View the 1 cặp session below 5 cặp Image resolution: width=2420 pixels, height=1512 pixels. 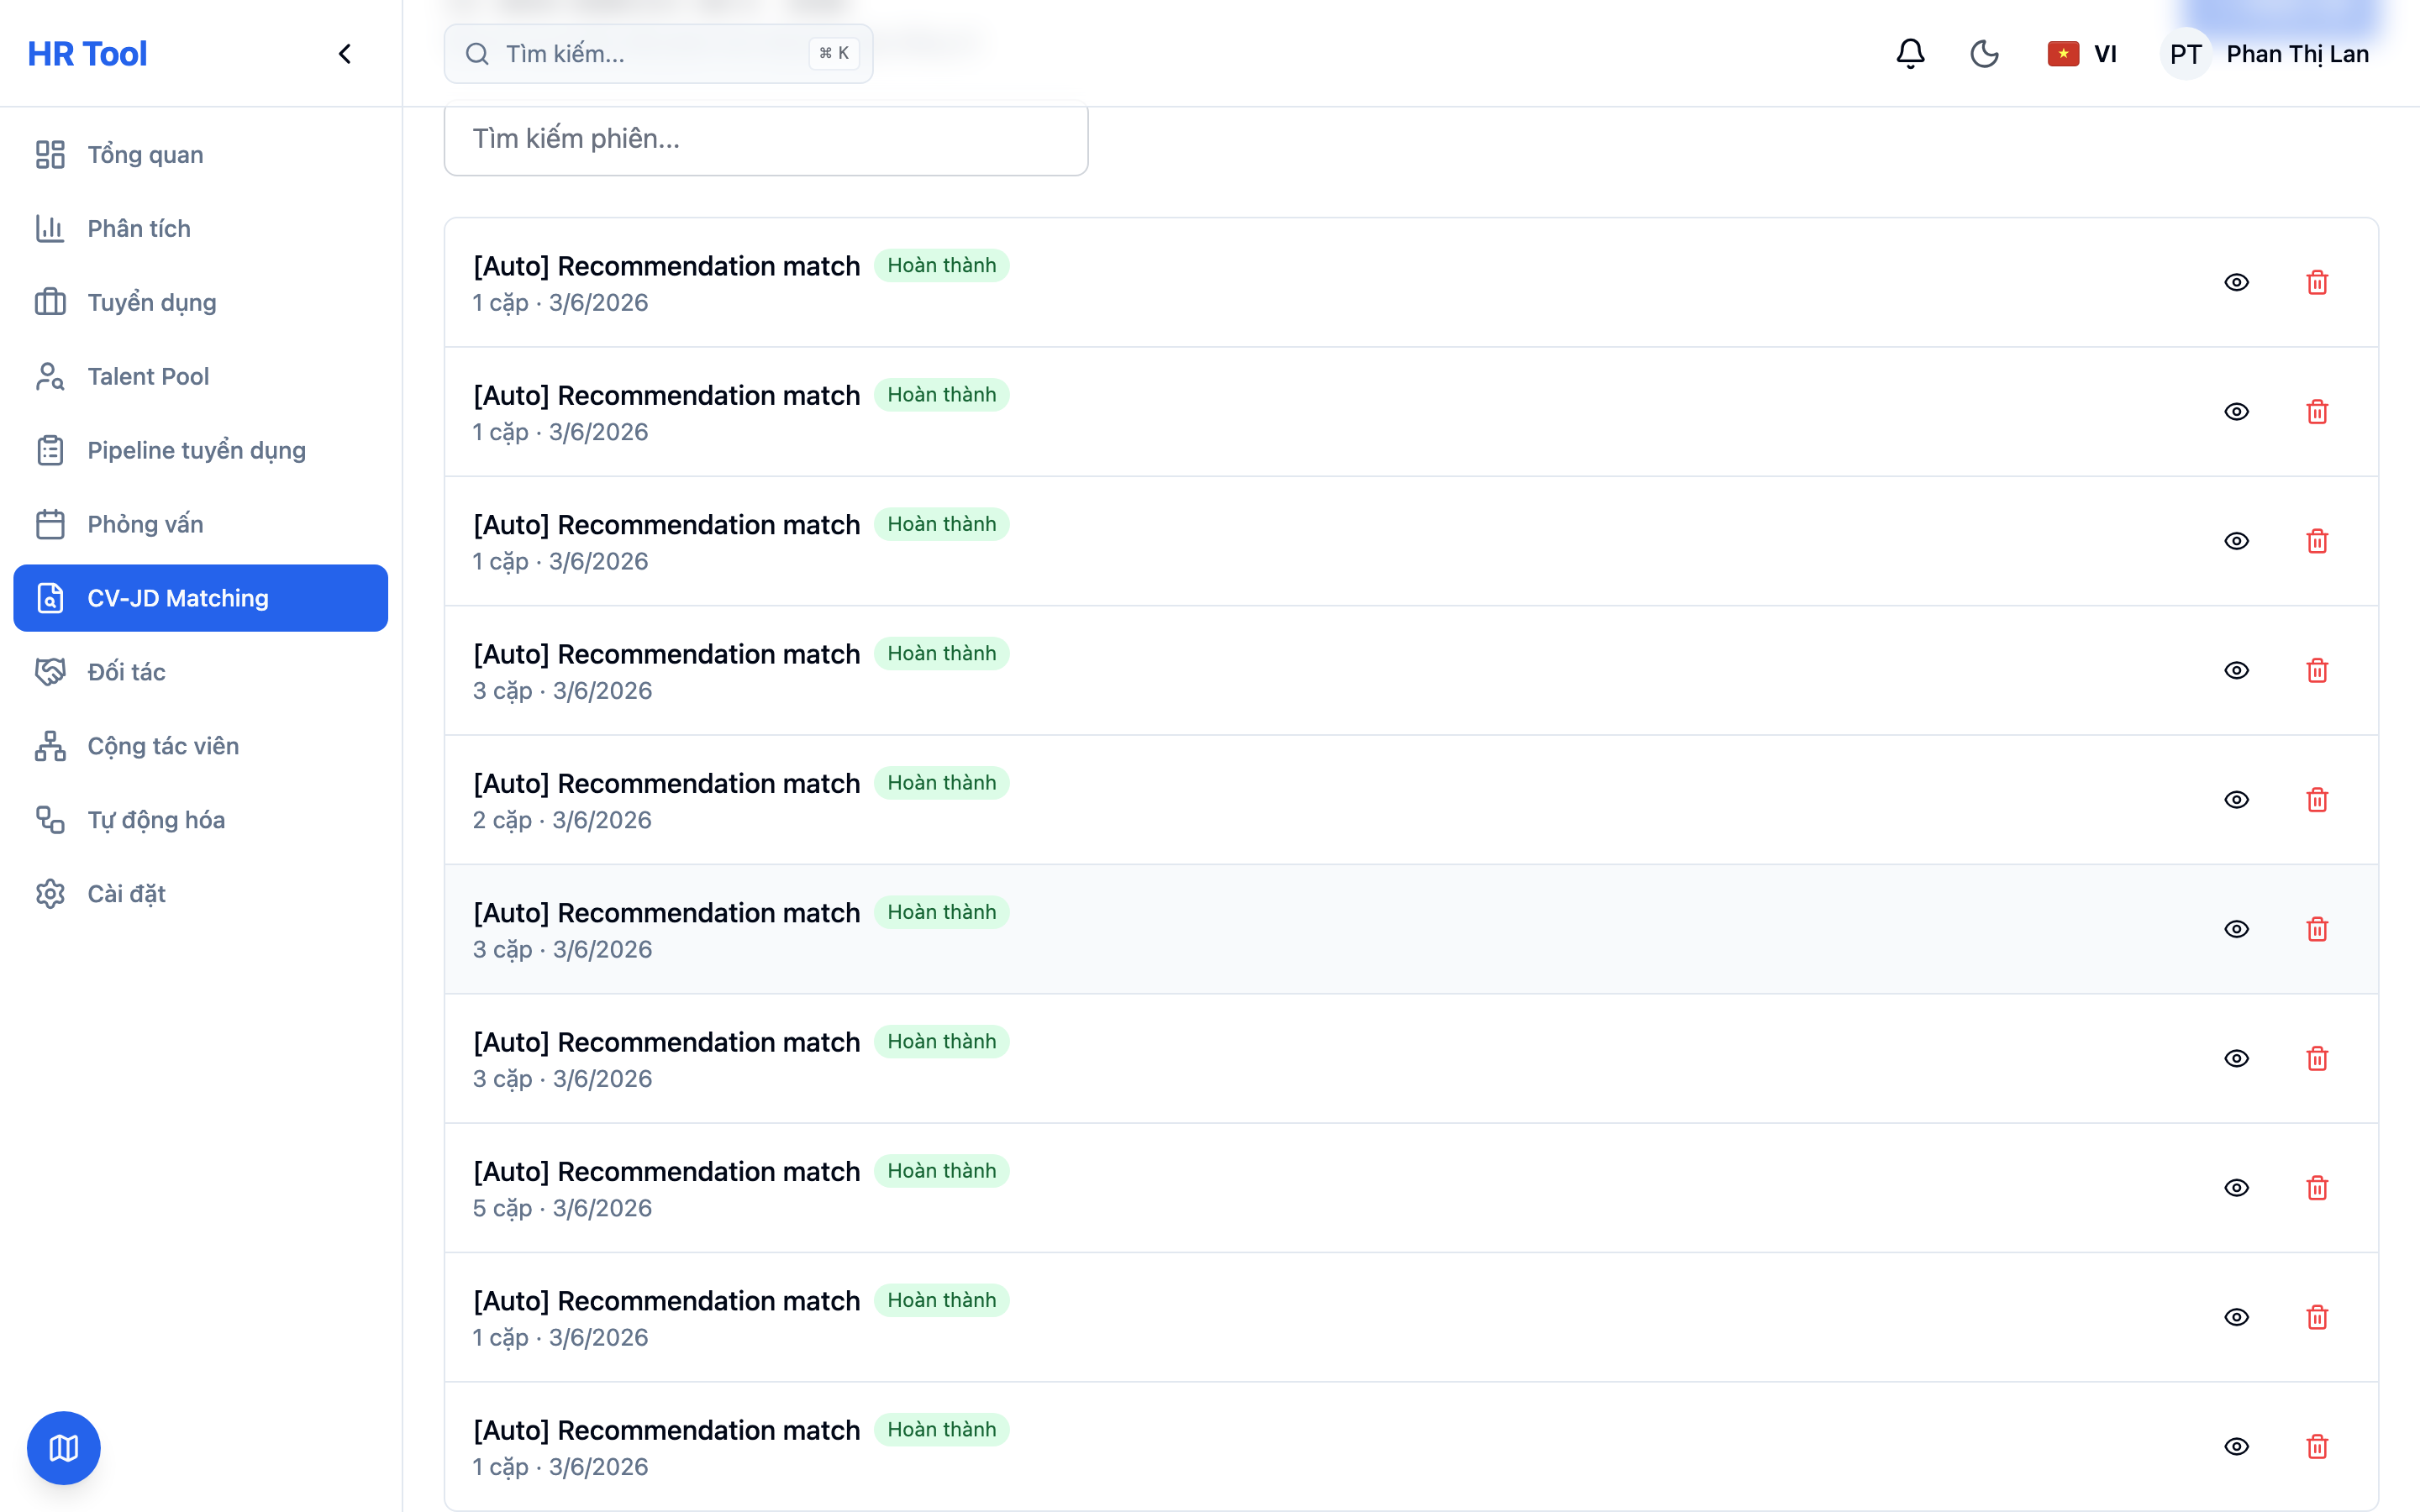tap(2236, 1317)
